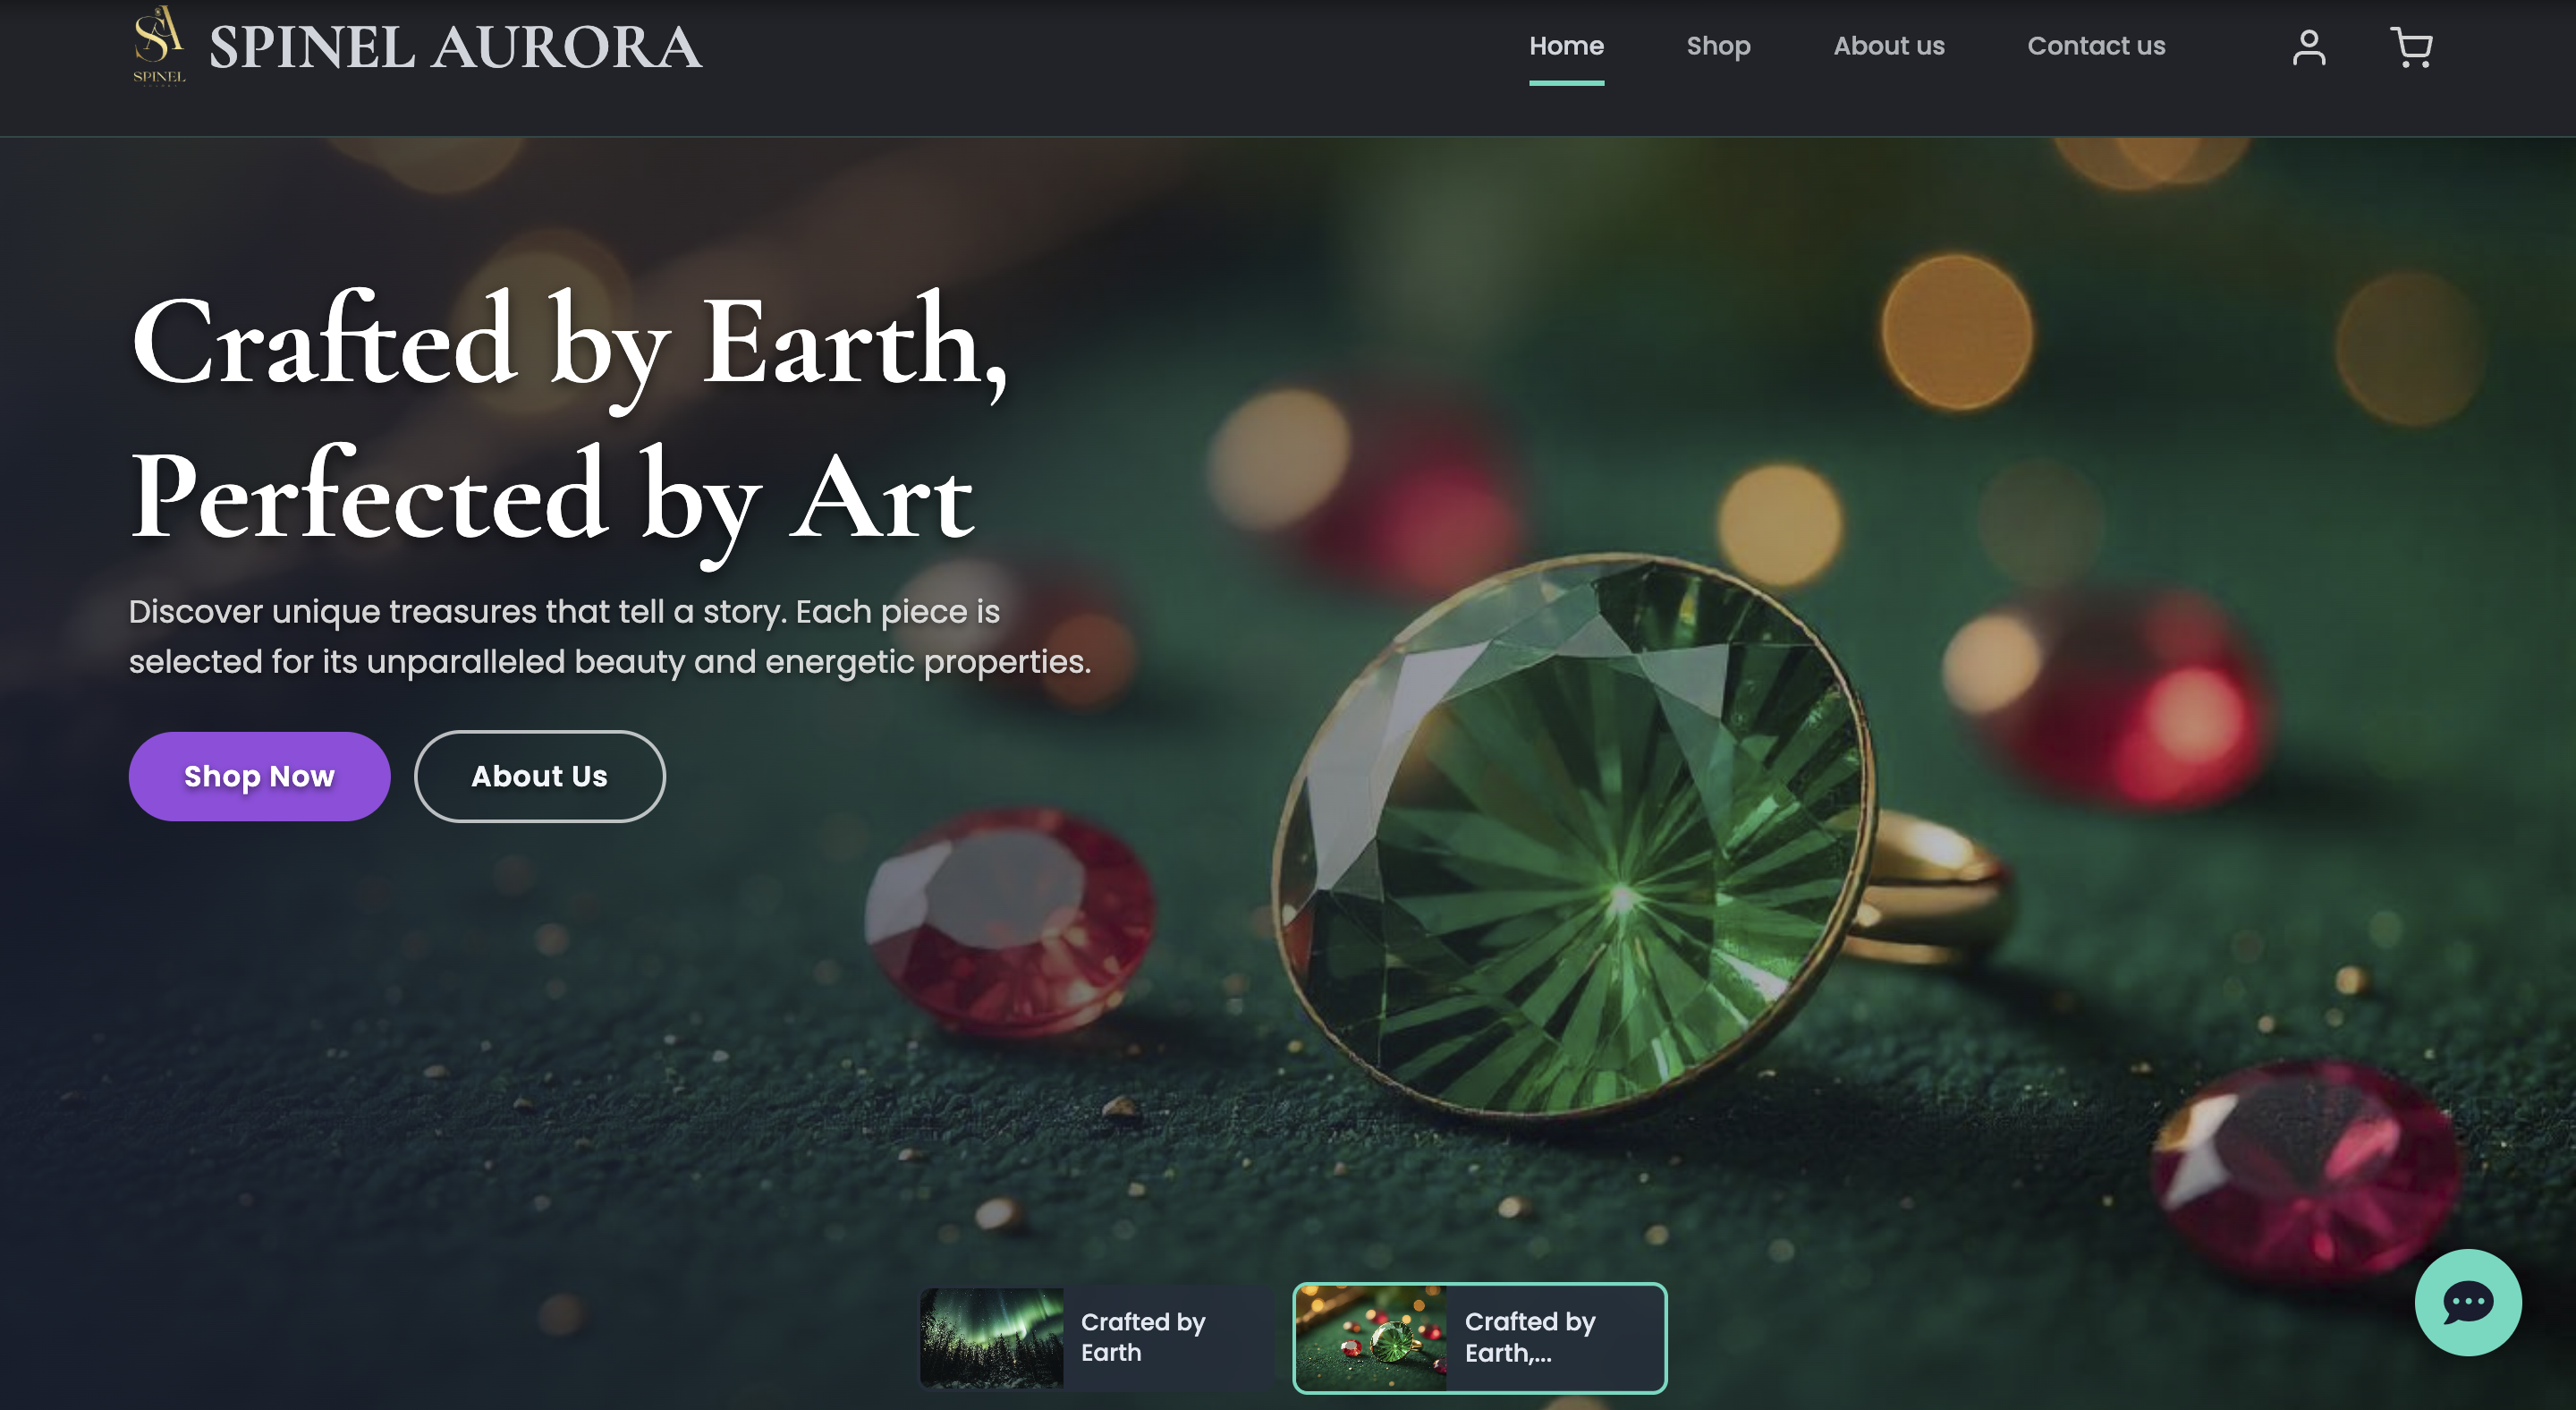Click the pink gemstone at lower right
This screenshot has height=1410, width=2576.
tap(2305, 1170)
